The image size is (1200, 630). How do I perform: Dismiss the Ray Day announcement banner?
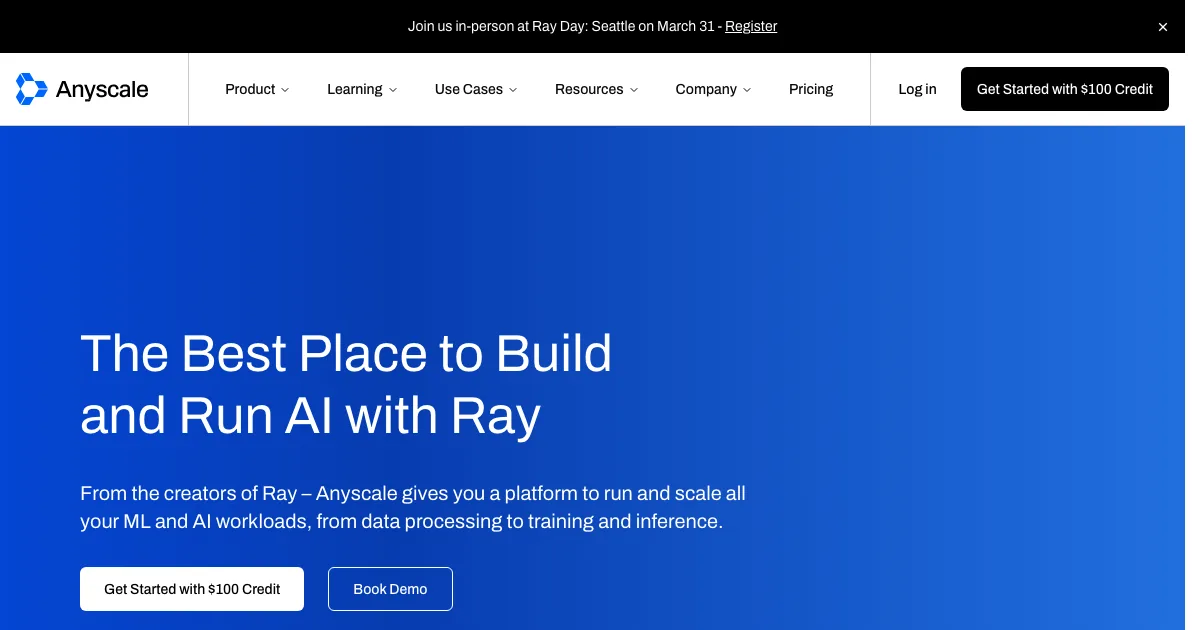point(1162,27)
